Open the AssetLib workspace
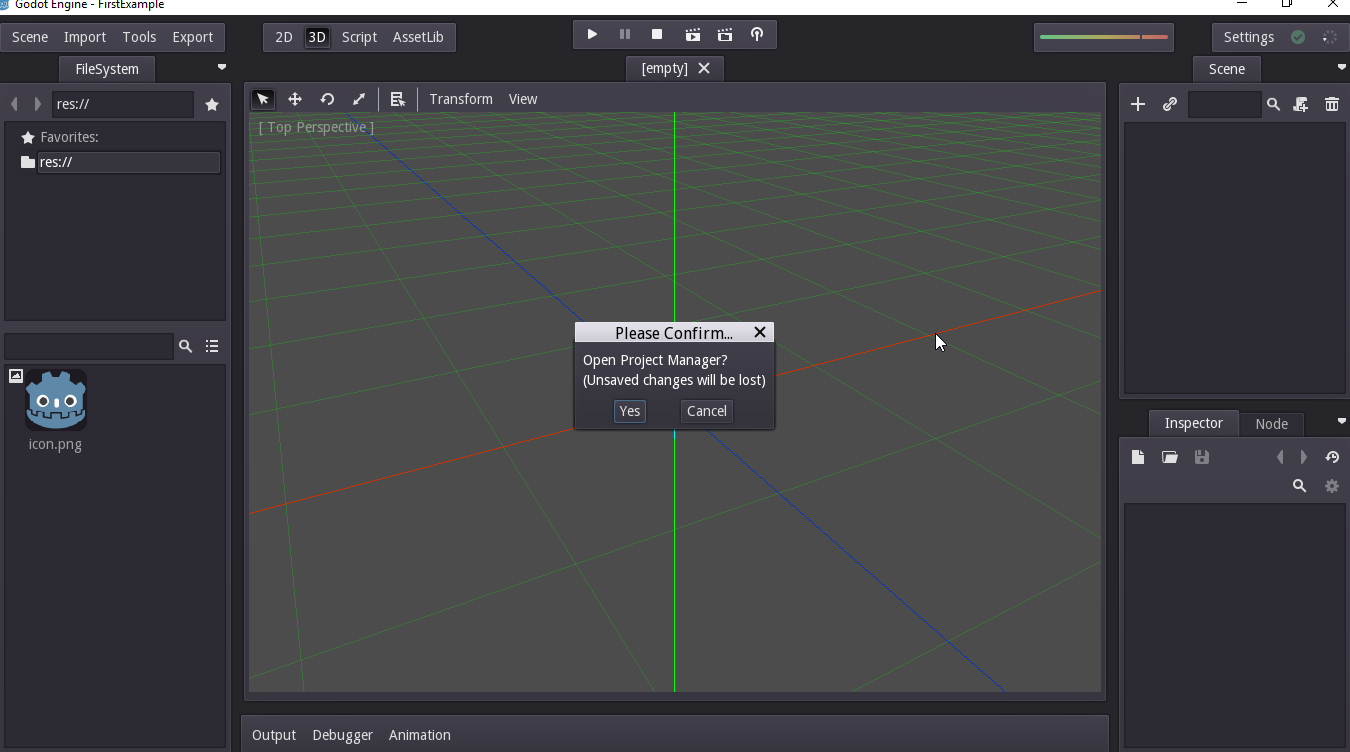1350x752 pixels. (418, 37)
